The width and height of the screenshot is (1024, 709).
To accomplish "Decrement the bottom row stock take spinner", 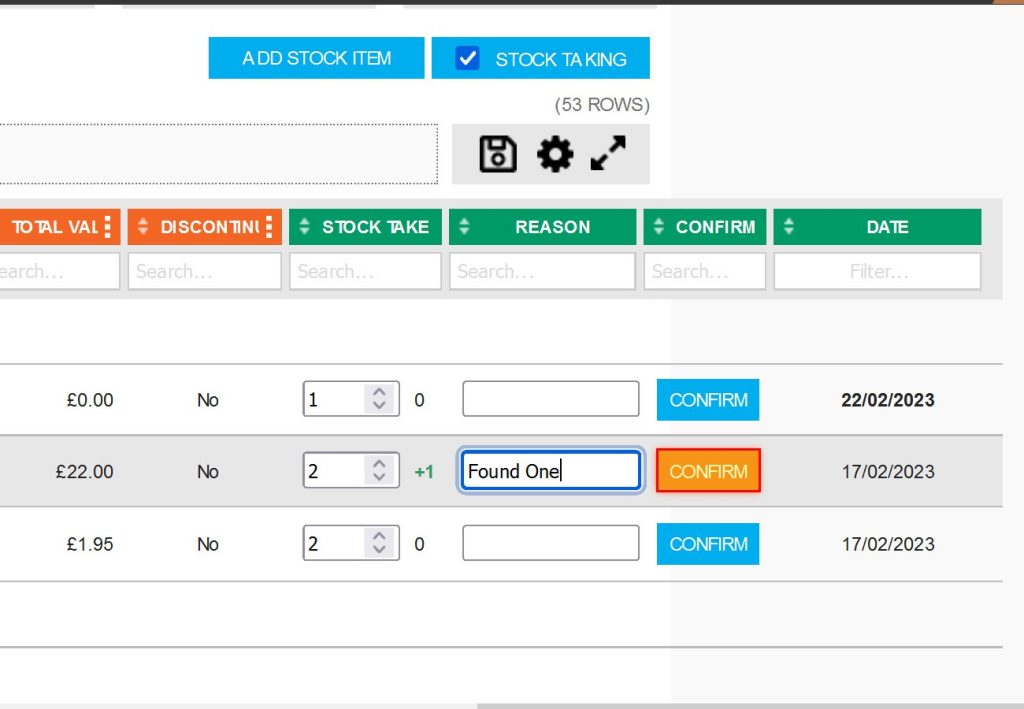I will [x=379, y=551].
